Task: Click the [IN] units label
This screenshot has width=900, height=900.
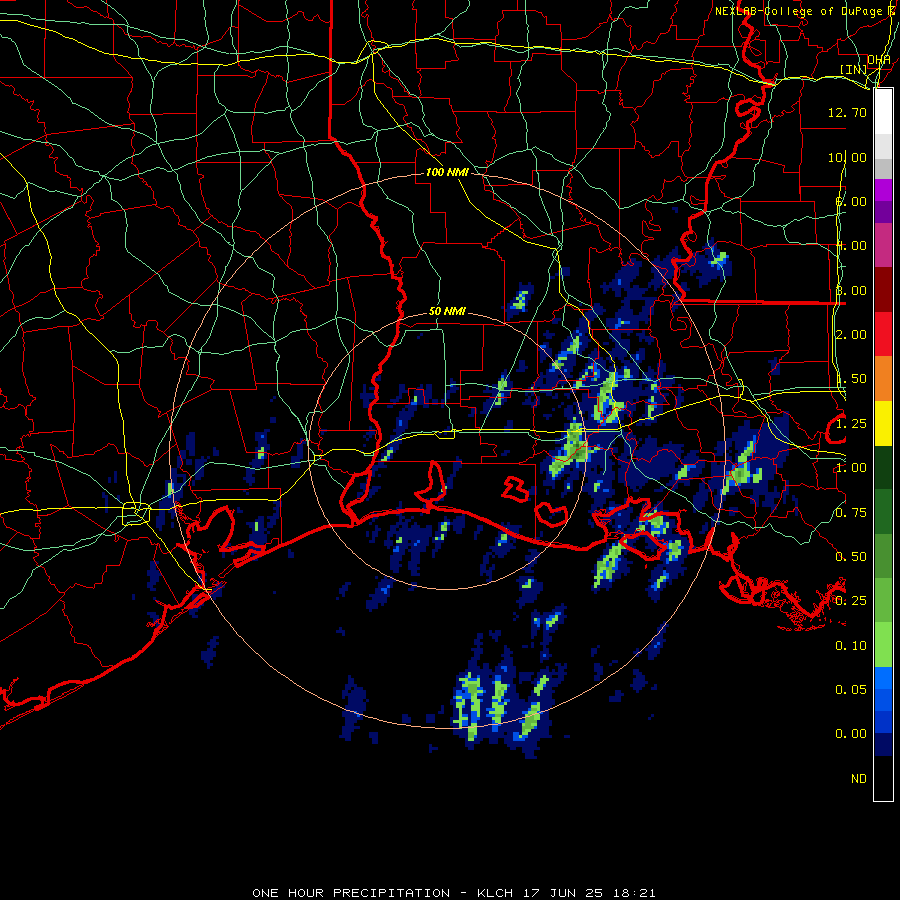Action: (853, 69)
